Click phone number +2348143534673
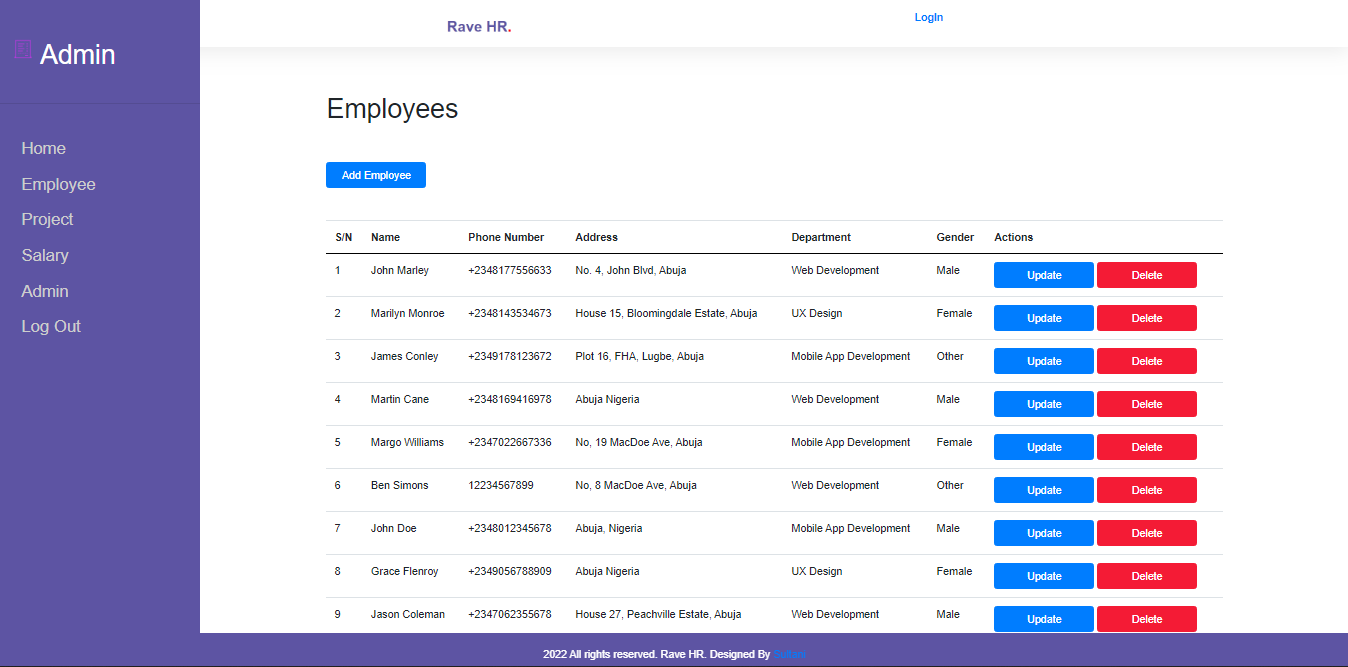Image resolution: width=1348 pixels, height=667 pixels. pos(510,313)
